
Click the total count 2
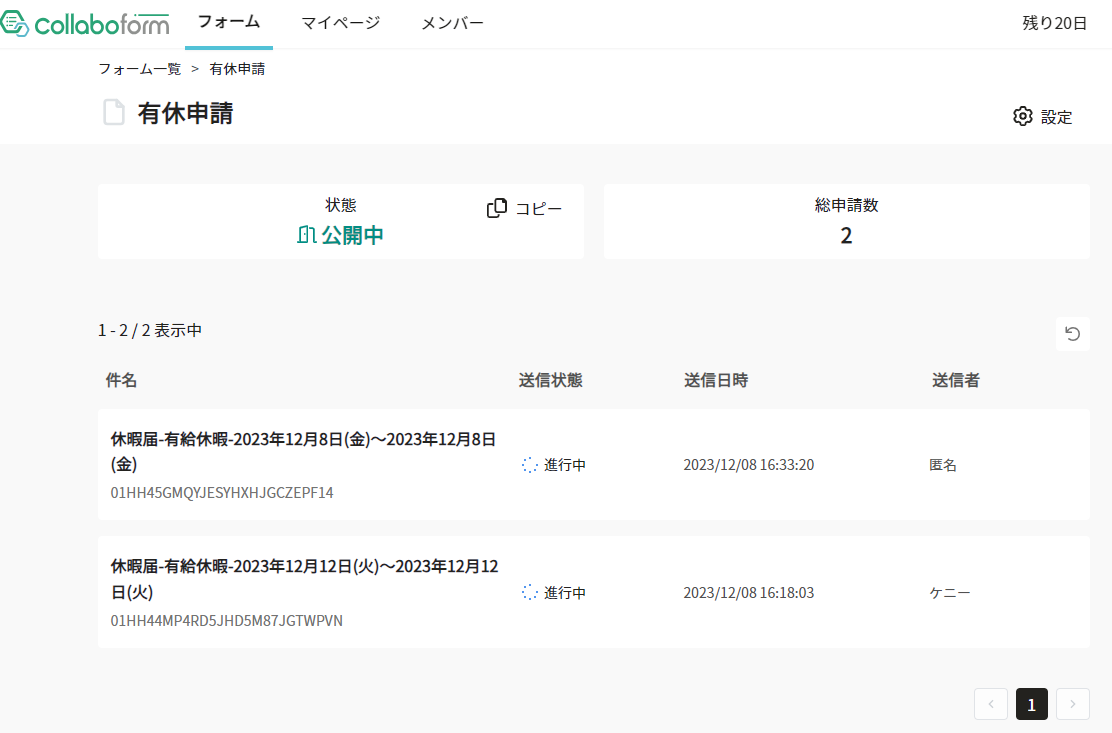tap(846, 235)
